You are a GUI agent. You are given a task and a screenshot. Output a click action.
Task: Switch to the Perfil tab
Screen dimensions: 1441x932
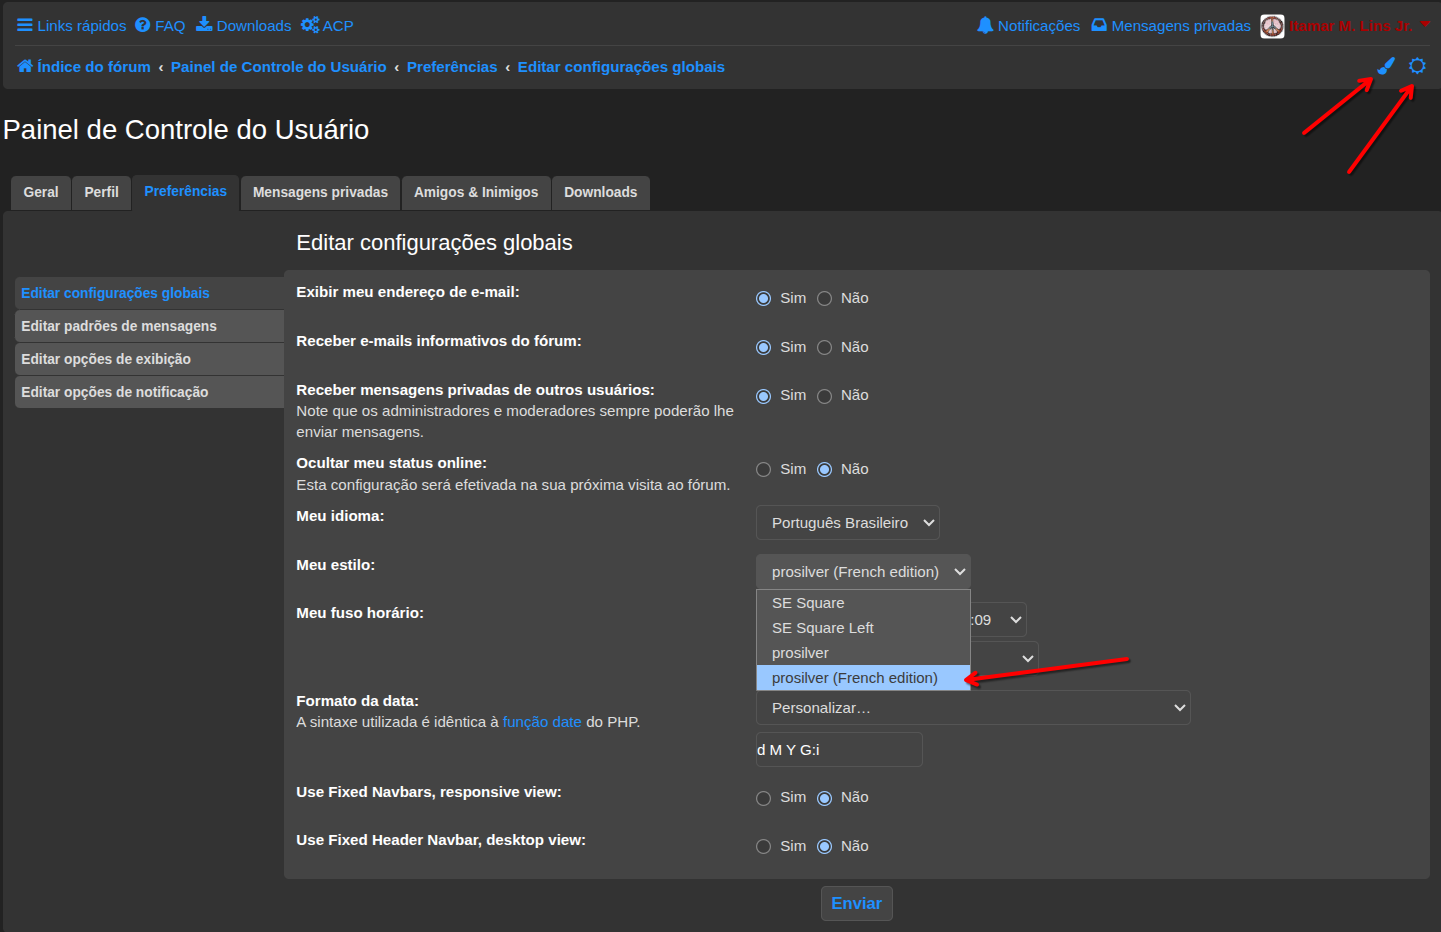[101, 192]
